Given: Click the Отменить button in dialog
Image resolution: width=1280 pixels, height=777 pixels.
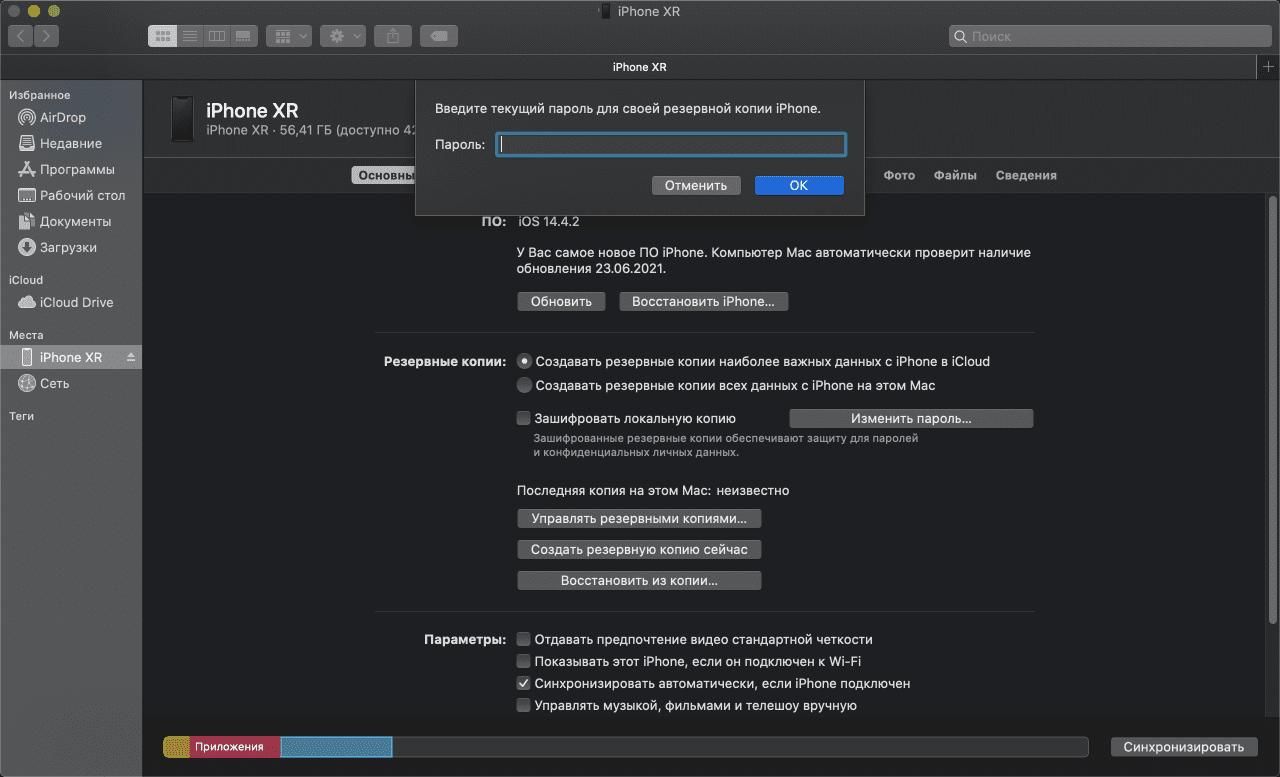Looking at the screenshot, I should 696,186.
